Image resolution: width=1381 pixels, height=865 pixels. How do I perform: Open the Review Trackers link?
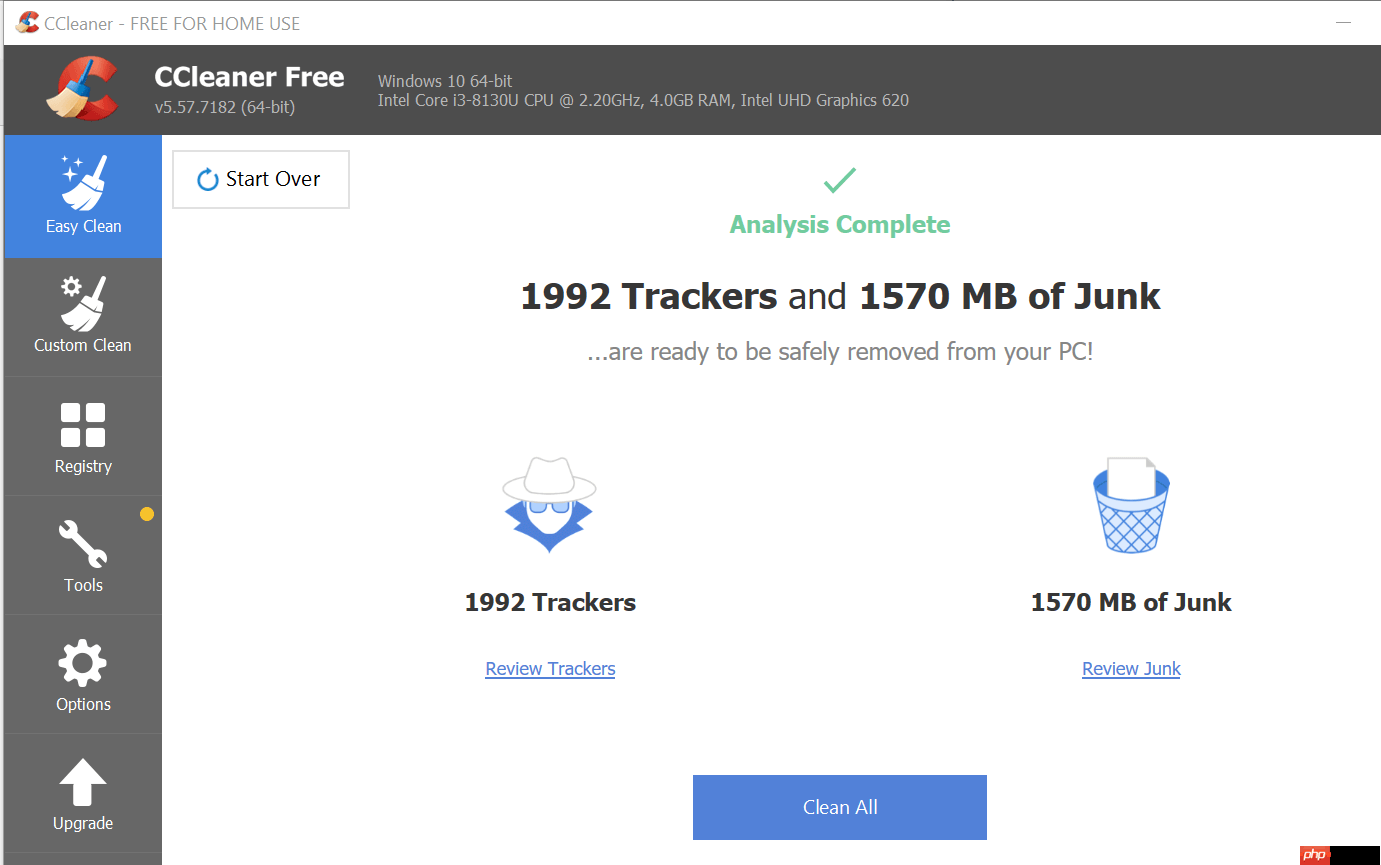[x=550, y=669]
